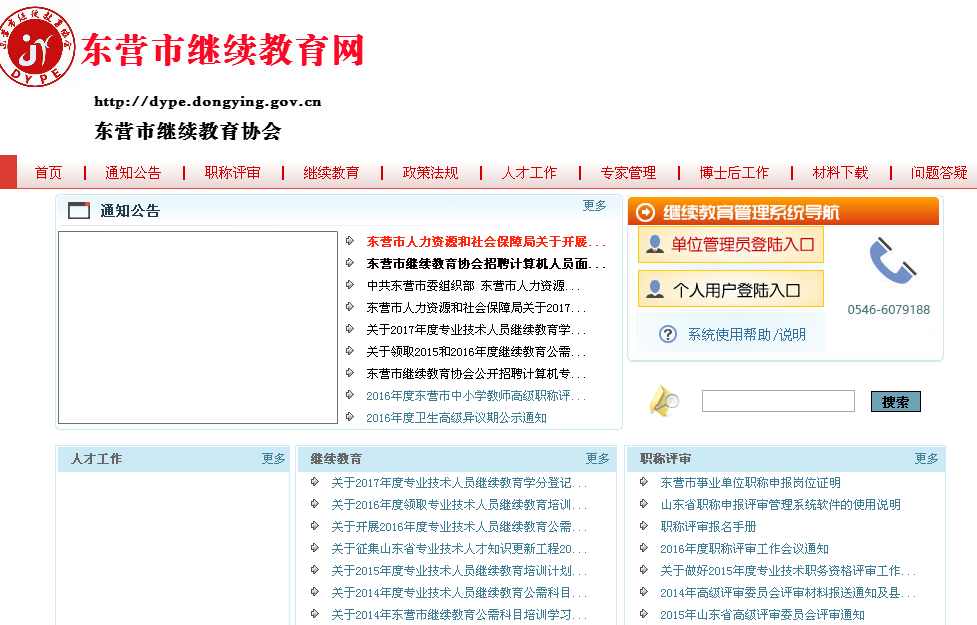Screen dimensions: 977x625
Task: Click the question mark help icon
Action: (668, 334)
